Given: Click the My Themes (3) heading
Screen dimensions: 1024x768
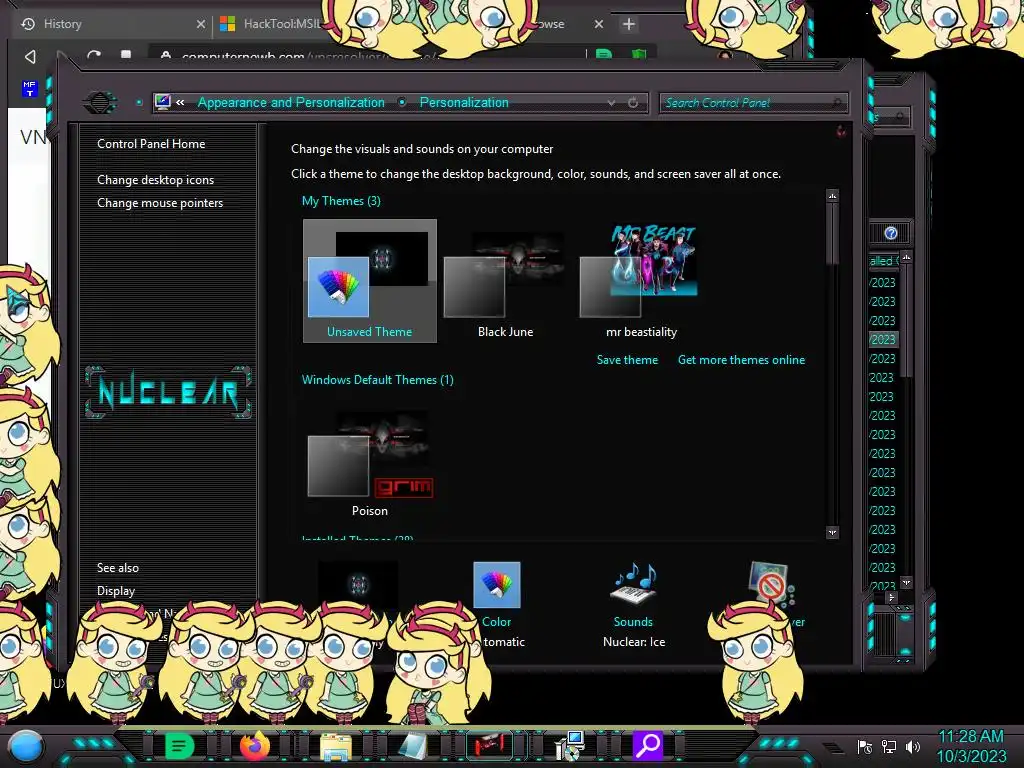Looking at the screenshot, I should (341, 200).
